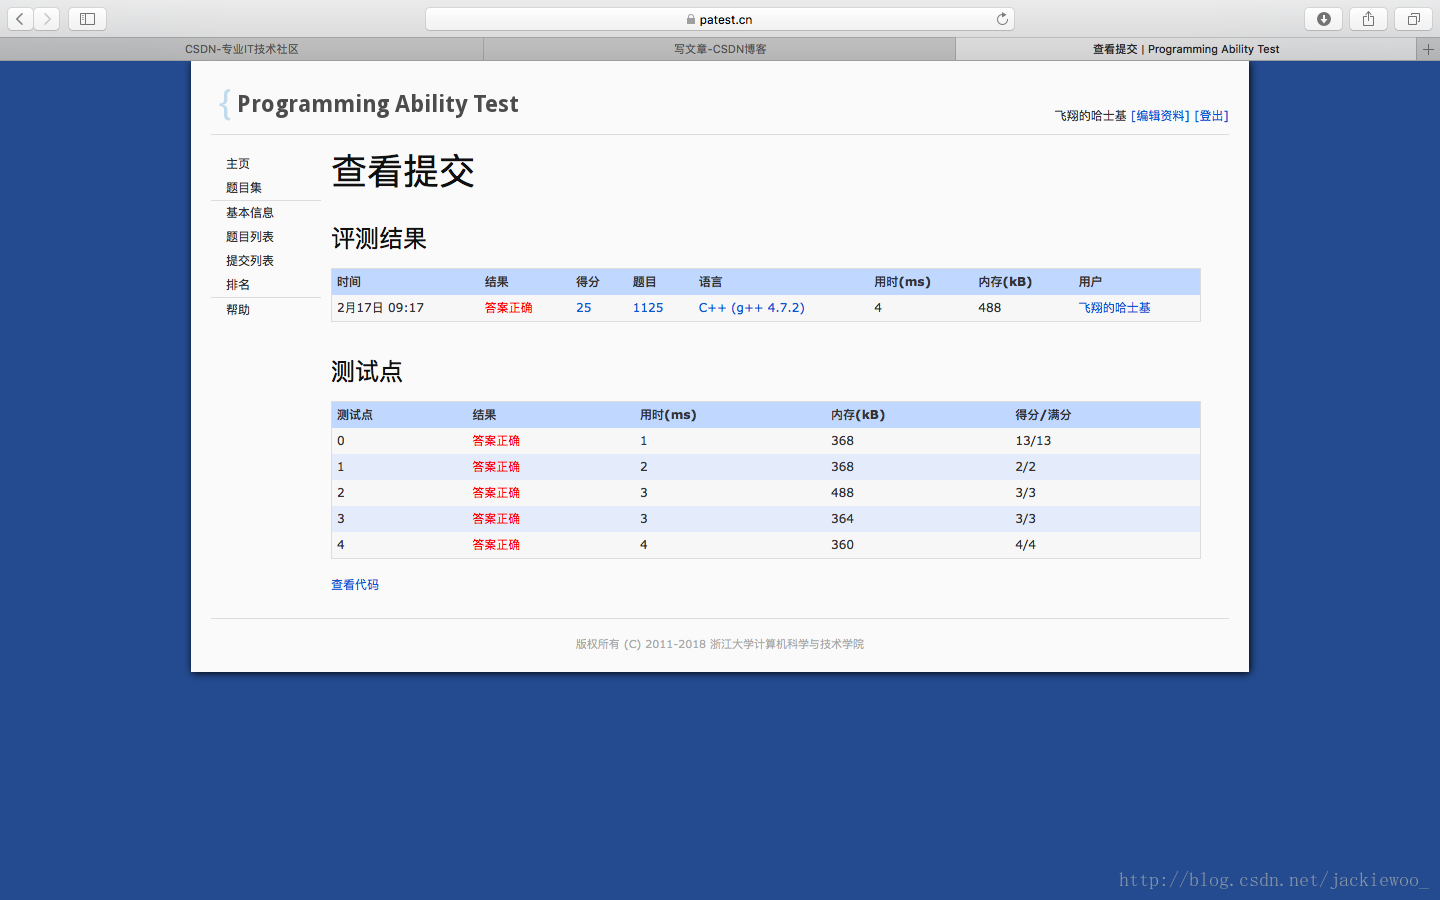Click score link 25 in results

click(584, 308)
